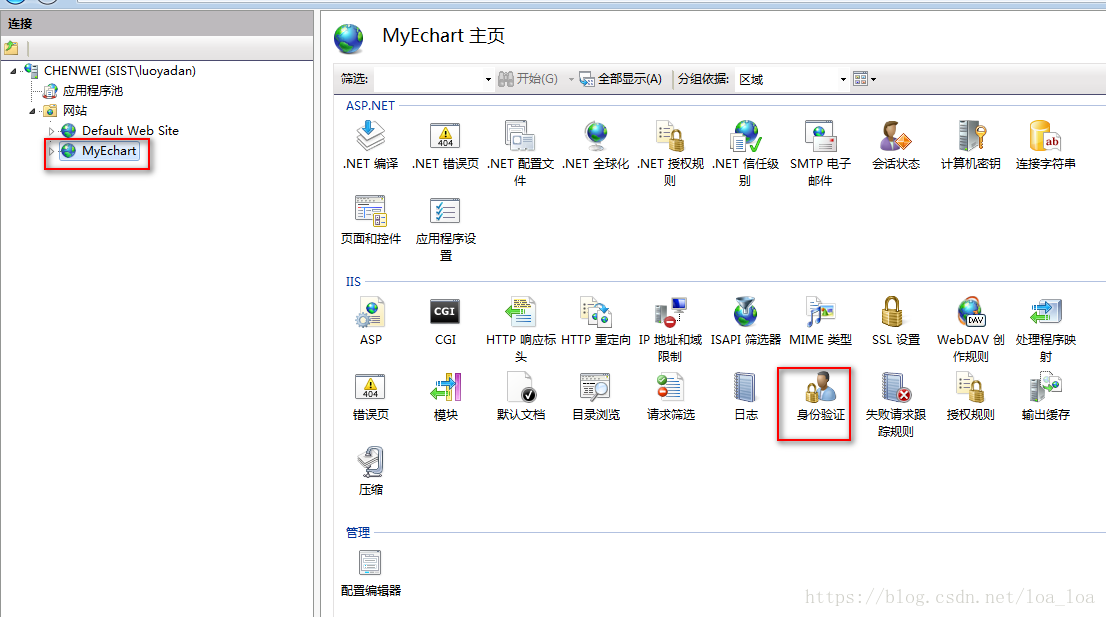Open 会话状态 feature

coord(896,146)
